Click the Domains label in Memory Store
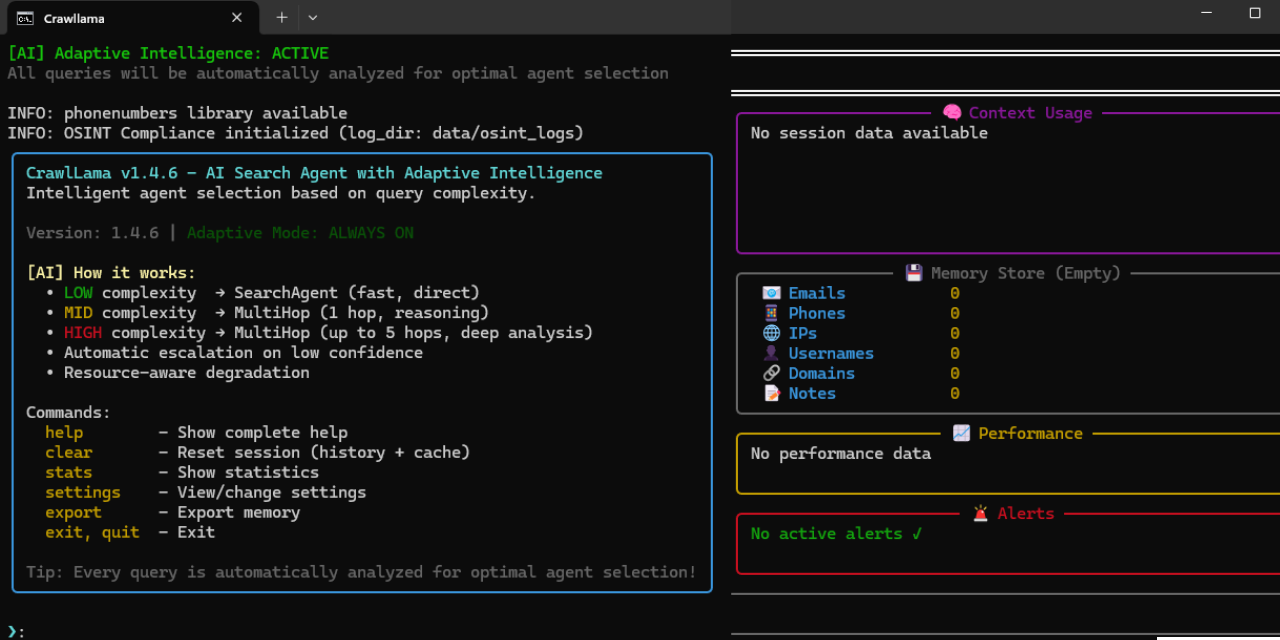This screenshot has height=640, width=1280. point(822,373)
